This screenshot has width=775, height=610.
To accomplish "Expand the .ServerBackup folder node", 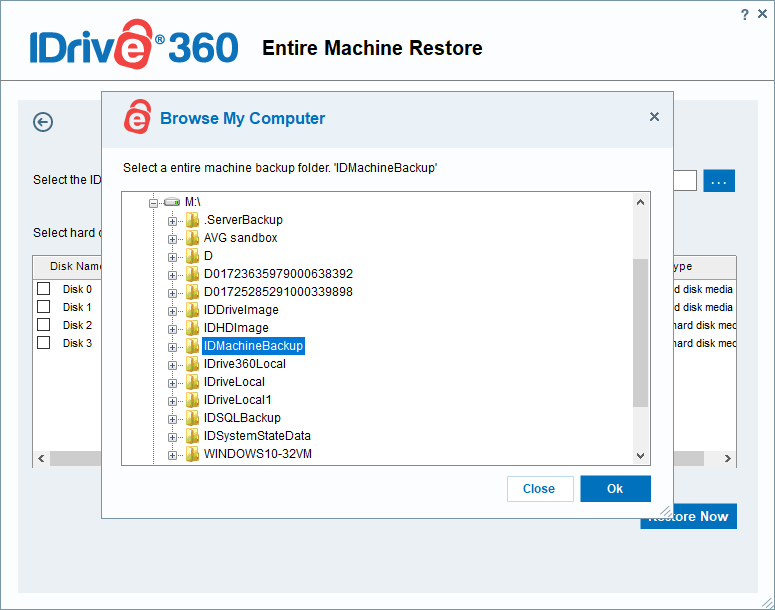I will [172, 220].
